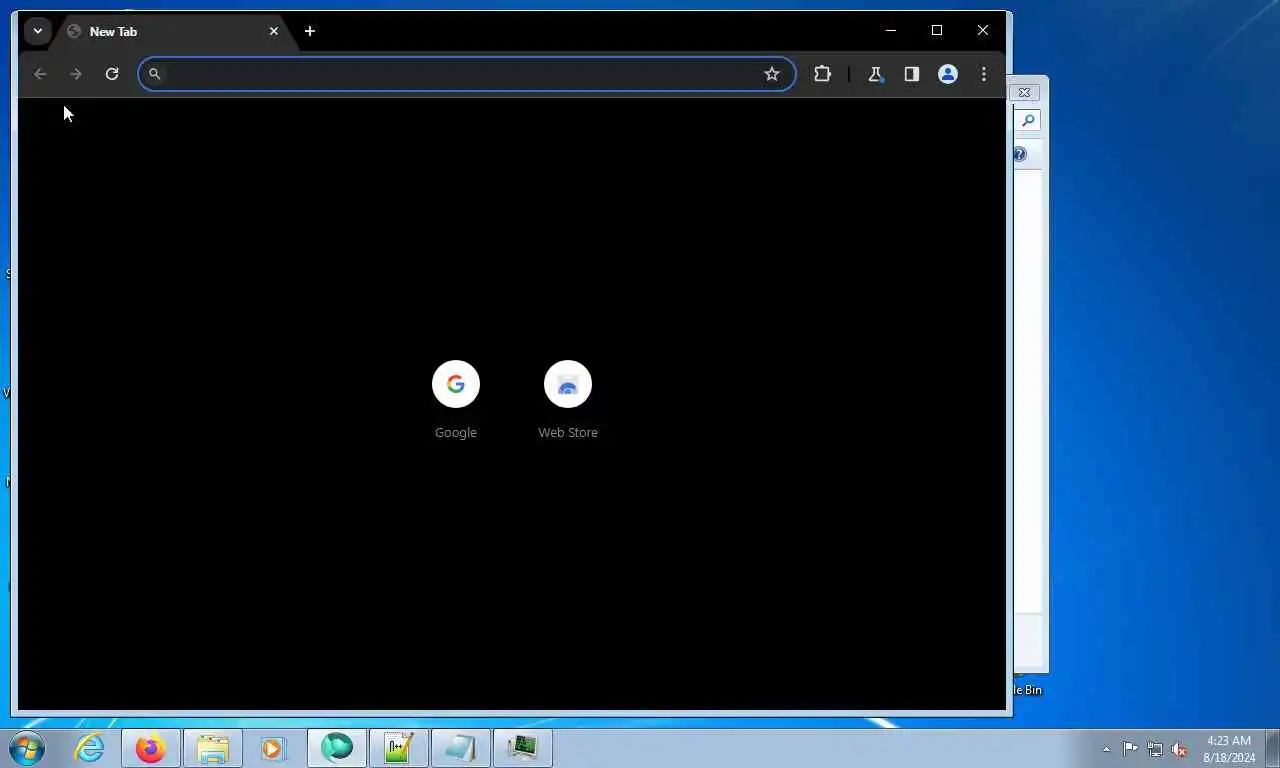
Task: Switch to the teal globe taskbar app
Action: (337, 748)
